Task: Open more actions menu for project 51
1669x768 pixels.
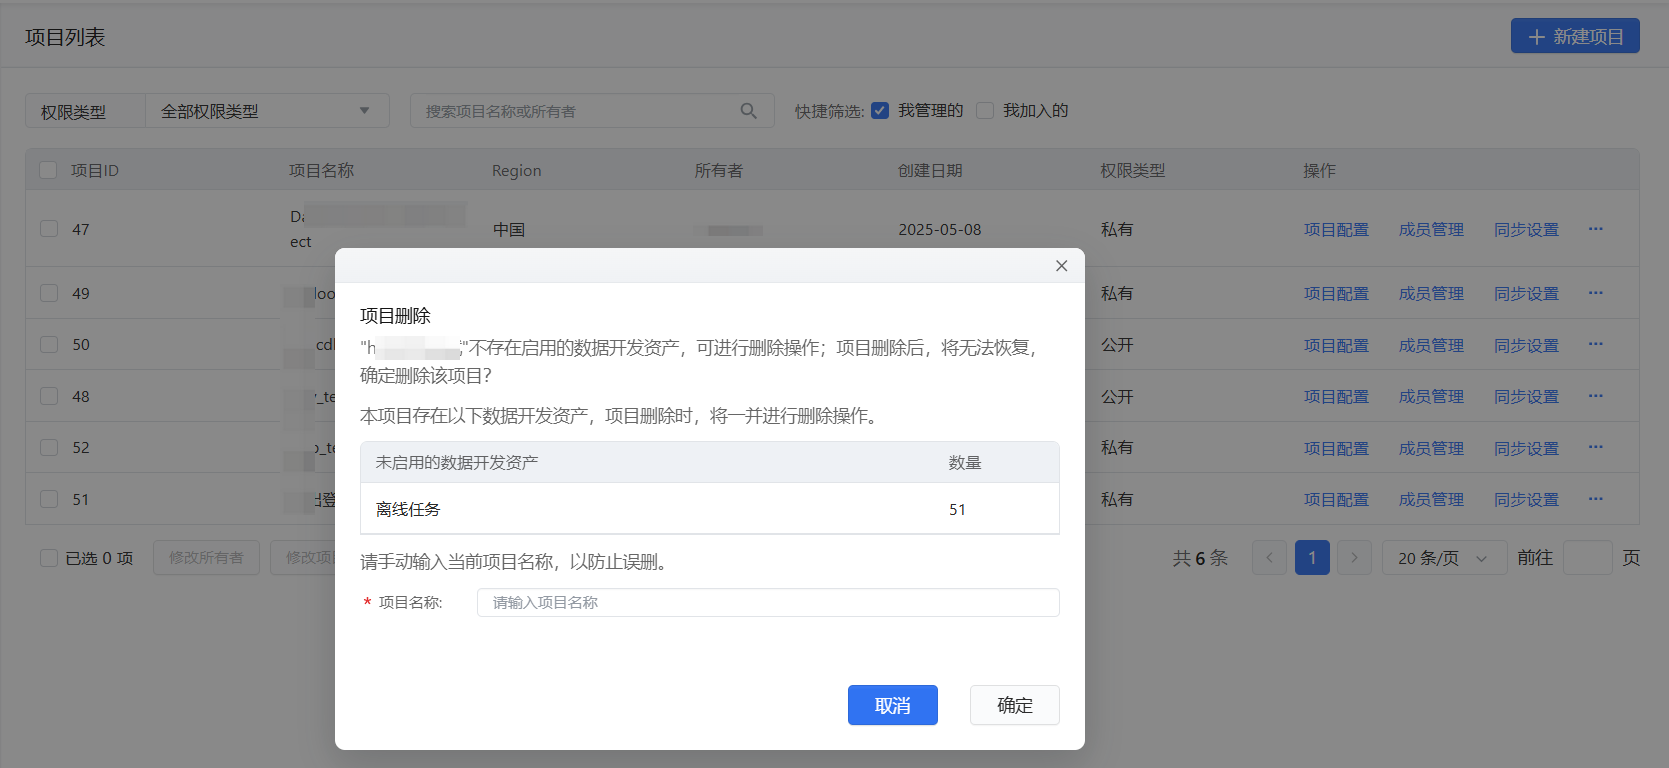Action: [x=1595, y=499]
